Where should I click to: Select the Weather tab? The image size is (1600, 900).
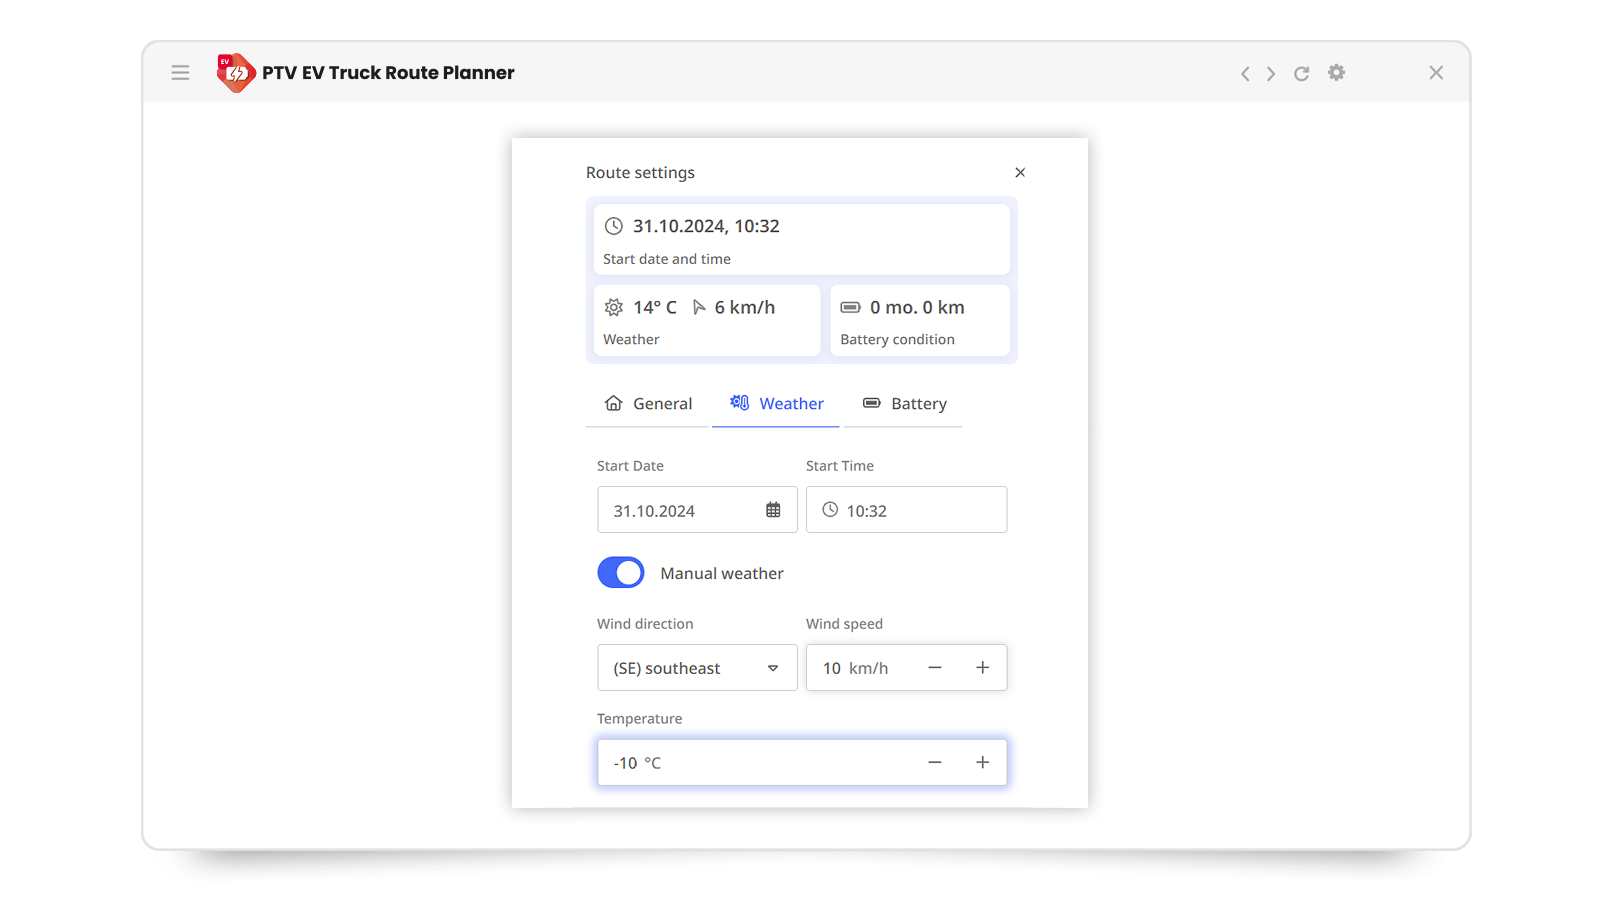click(x=776, y=404)
